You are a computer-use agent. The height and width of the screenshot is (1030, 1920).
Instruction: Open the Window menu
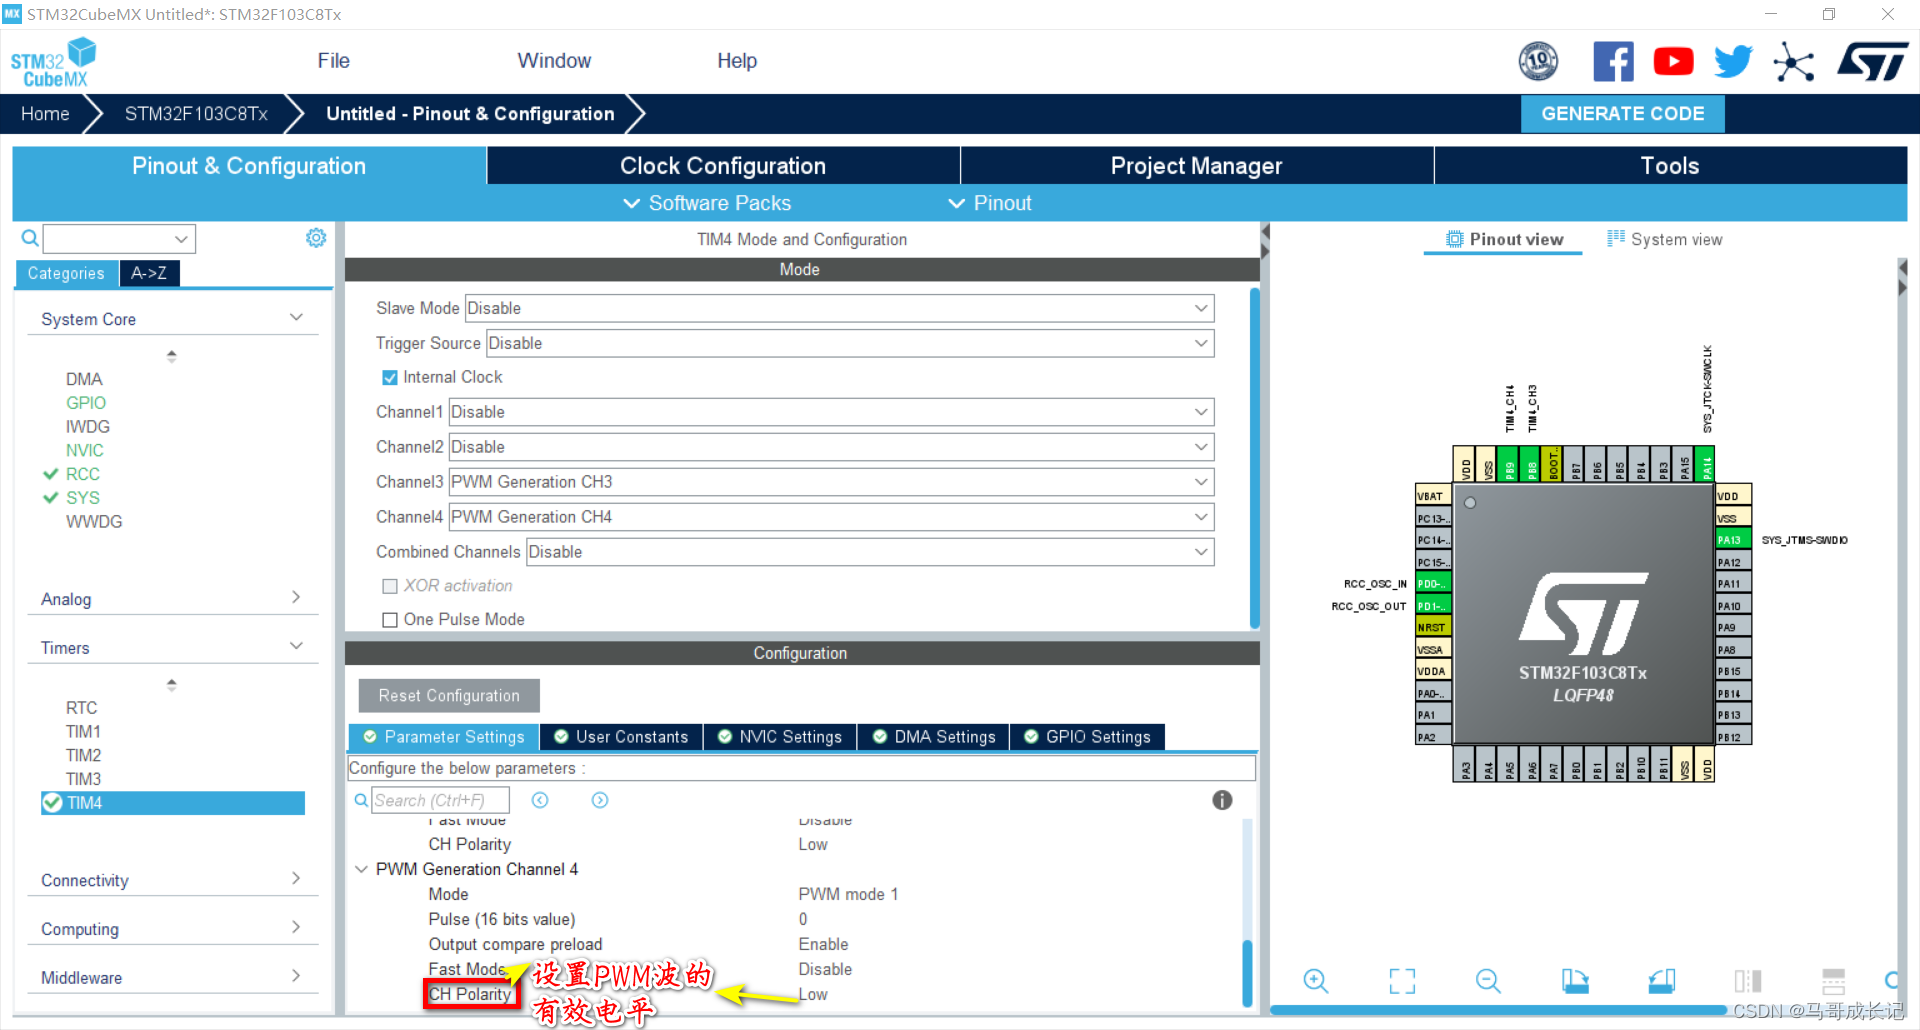tap(554, 61)
